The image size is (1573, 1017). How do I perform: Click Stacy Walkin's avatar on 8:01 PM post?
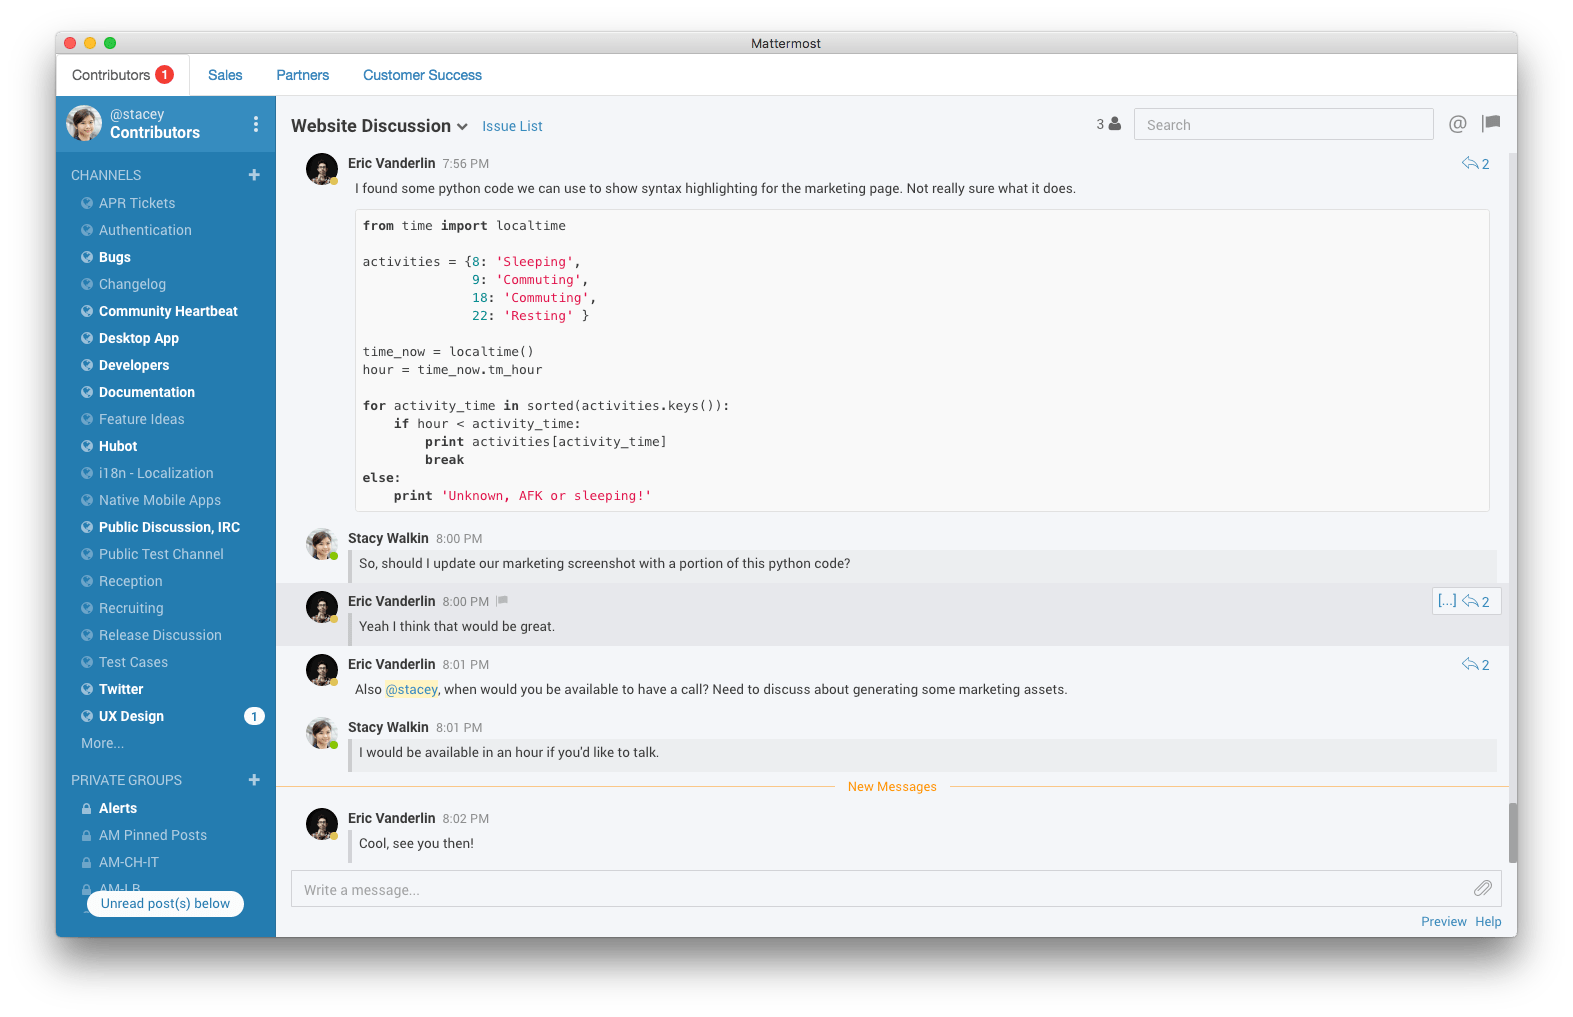tap(322, 733)
